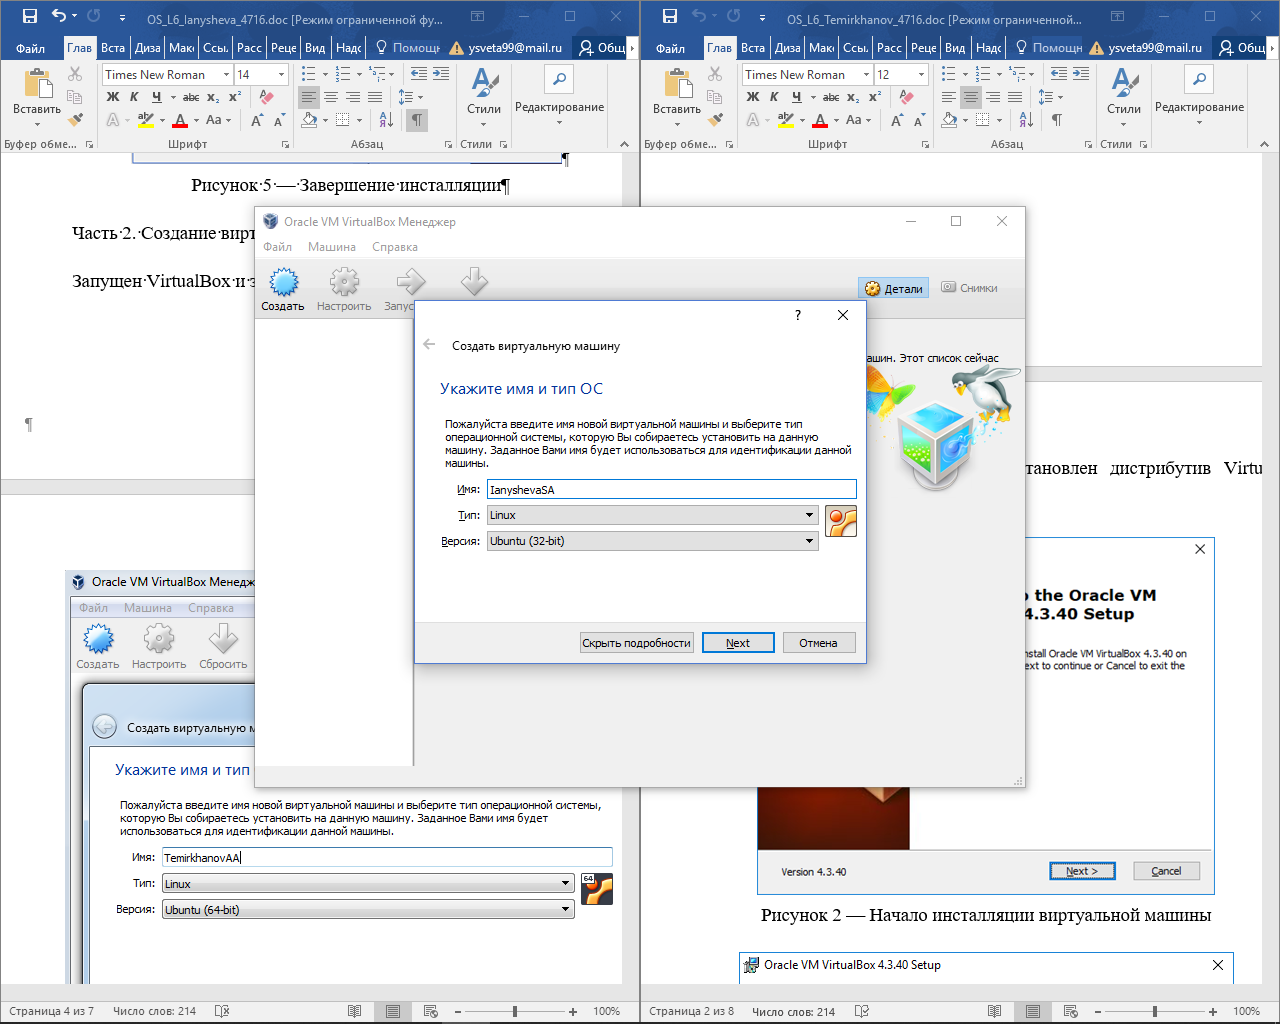Click zoom slider in Ianysheva status bar
Viewport: 1280px width, 1024px height.
point(515,1011)
